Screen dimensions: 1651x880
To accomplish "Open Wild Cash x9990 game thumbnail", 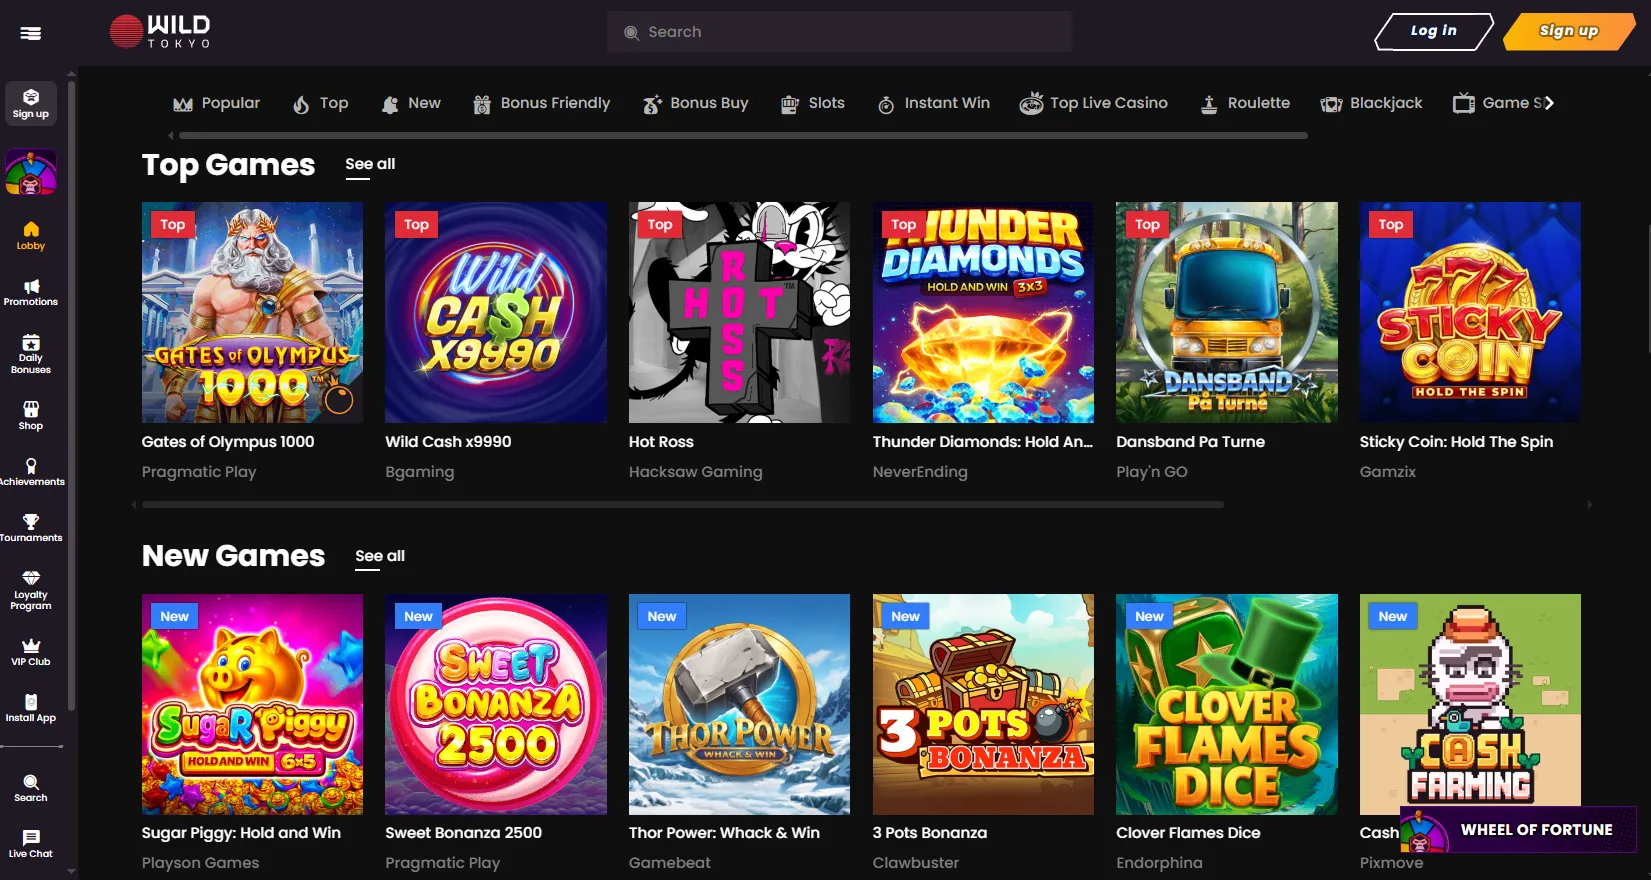I will (x=496, y=312).
